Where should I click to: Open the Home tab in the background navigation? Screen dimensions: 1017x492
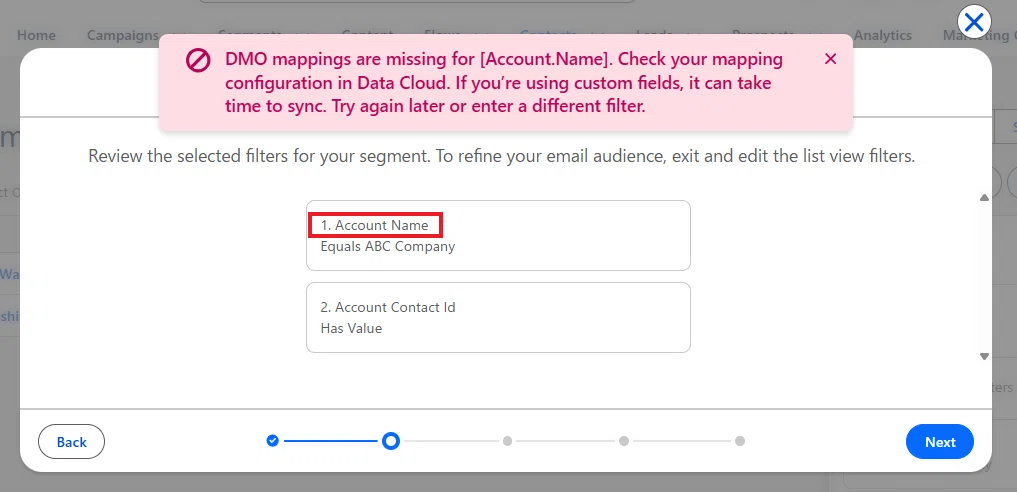point(36,36)
